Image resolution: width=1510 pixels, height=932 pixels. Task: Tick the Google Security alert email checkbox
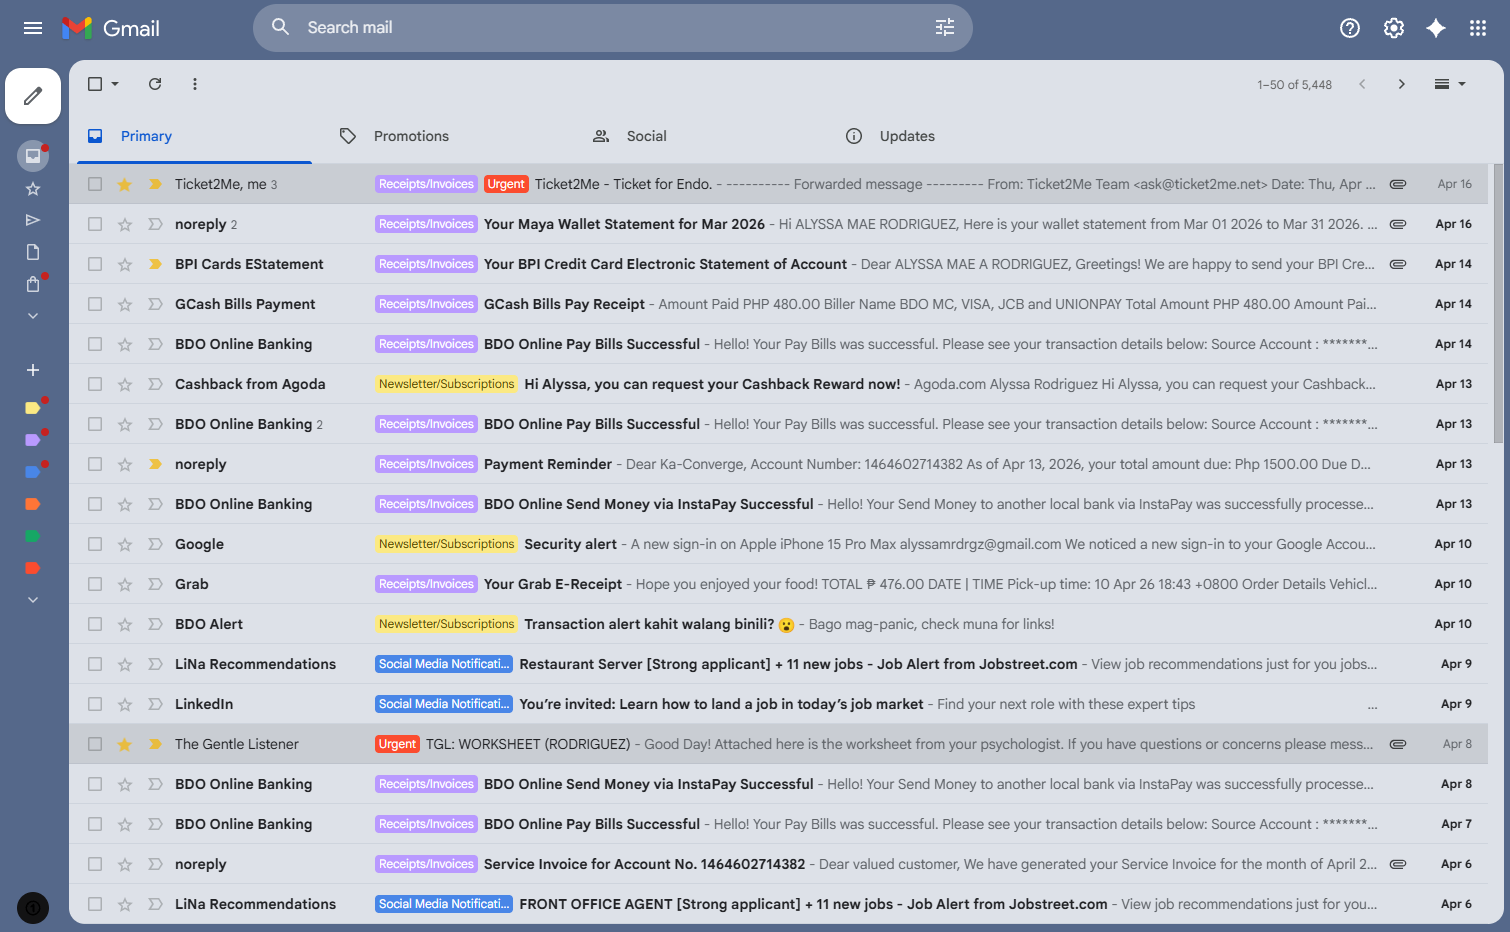pyautogui.click(x=95, y=544)
